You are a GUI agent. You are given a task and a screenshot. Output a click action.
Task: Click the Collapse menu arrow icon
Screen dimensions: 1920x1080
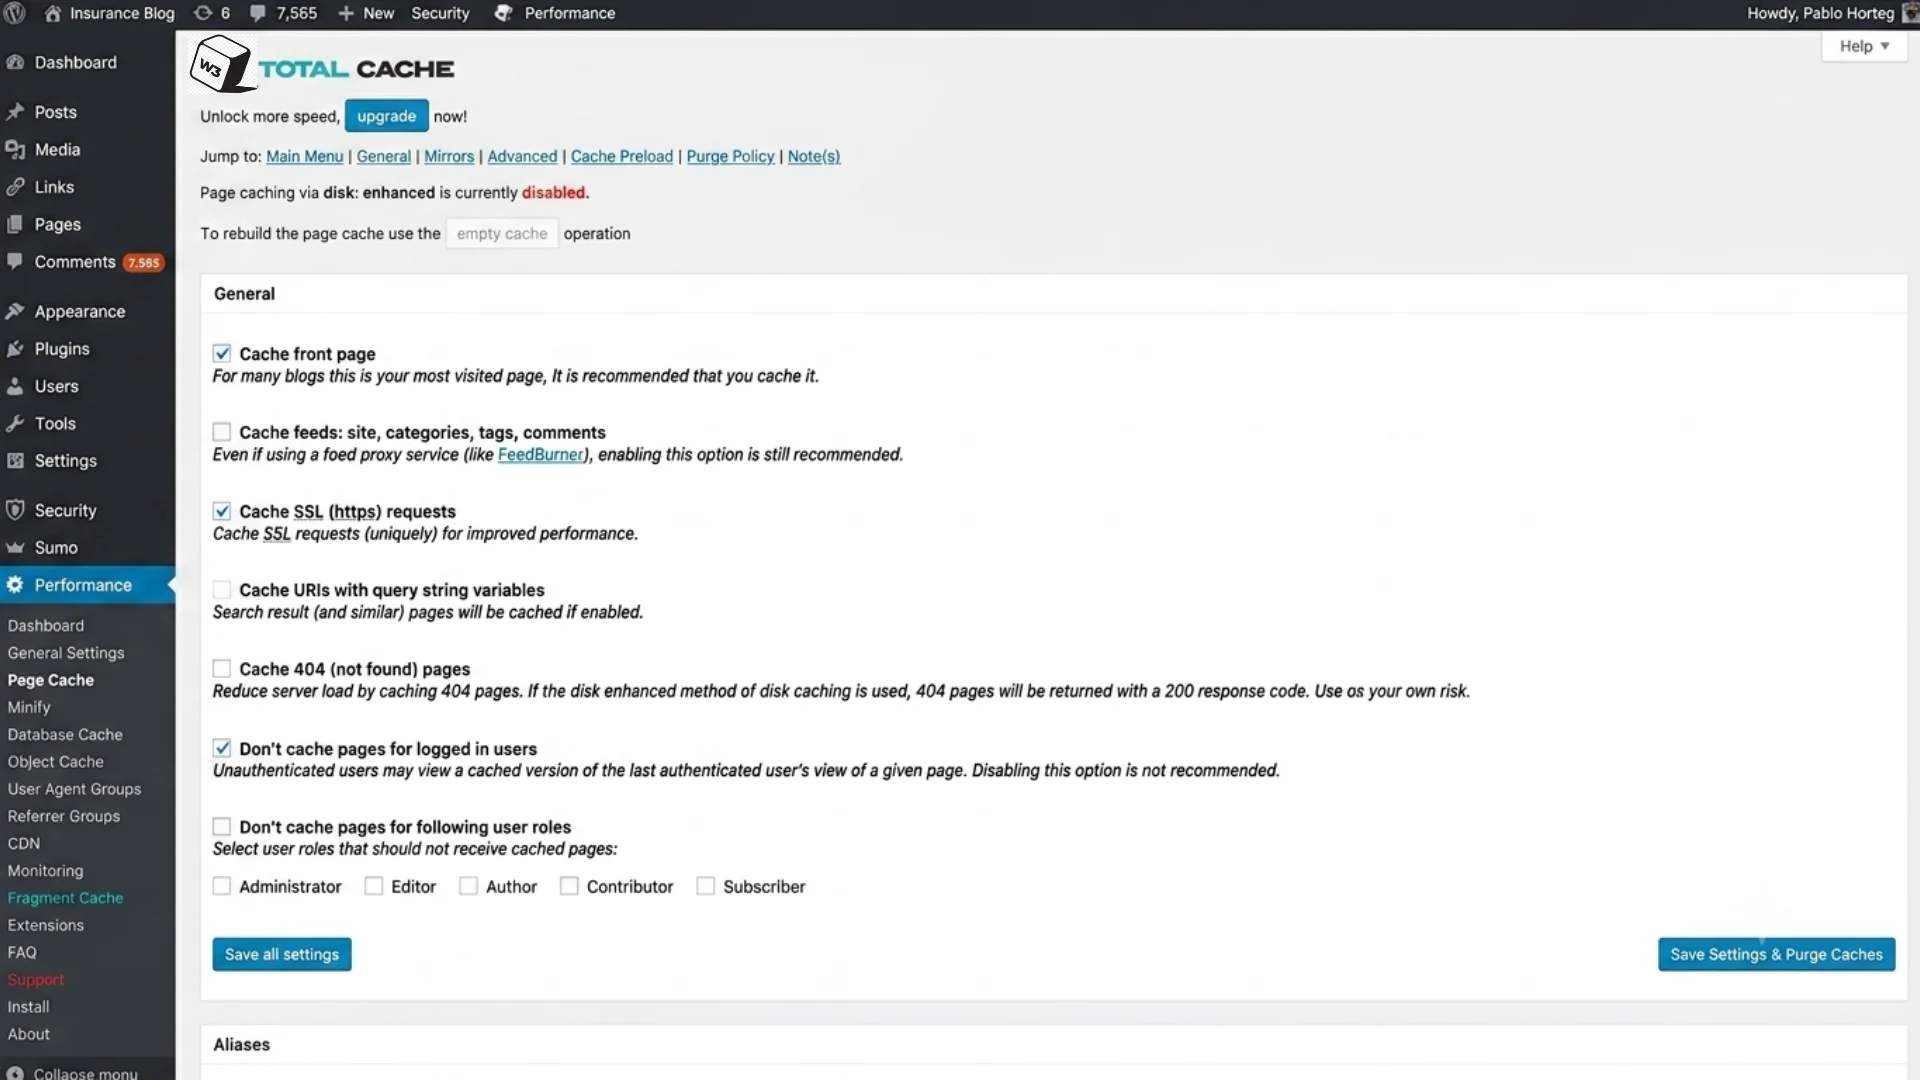click(15, 1073)
